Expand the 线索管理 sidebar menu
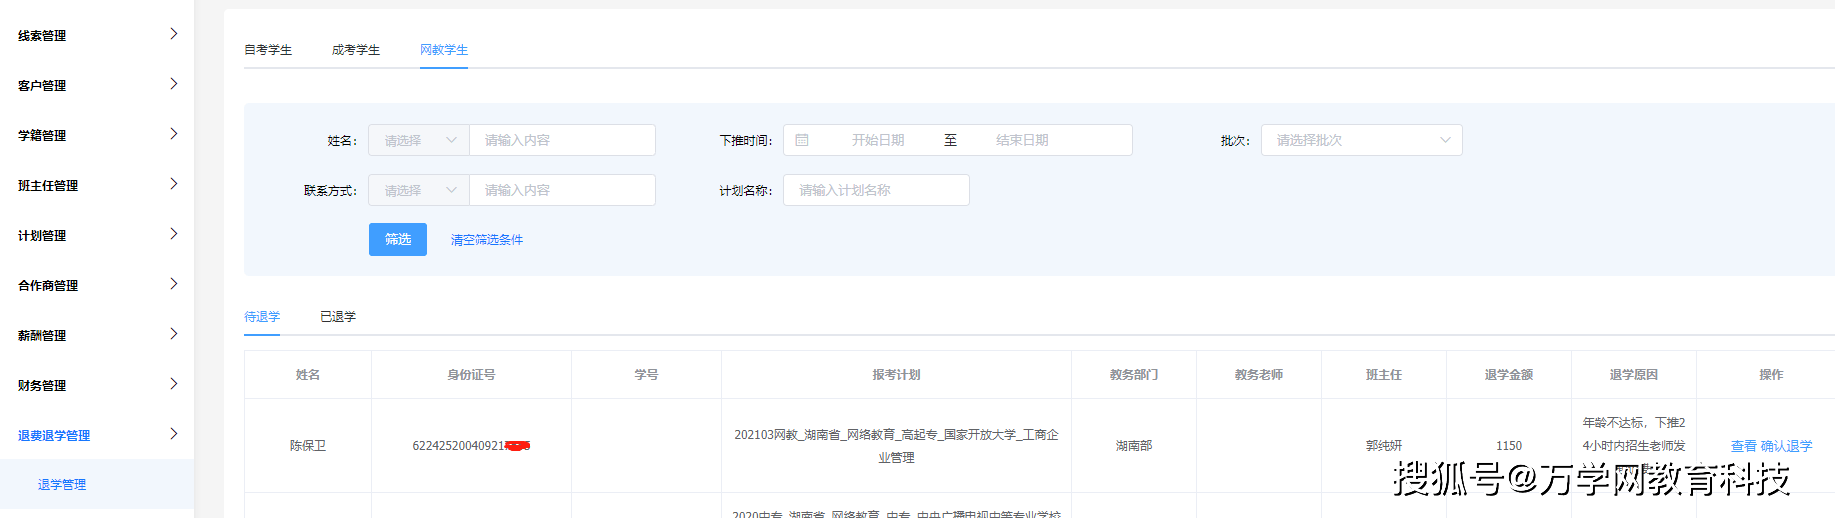 [x=173, y=34]
